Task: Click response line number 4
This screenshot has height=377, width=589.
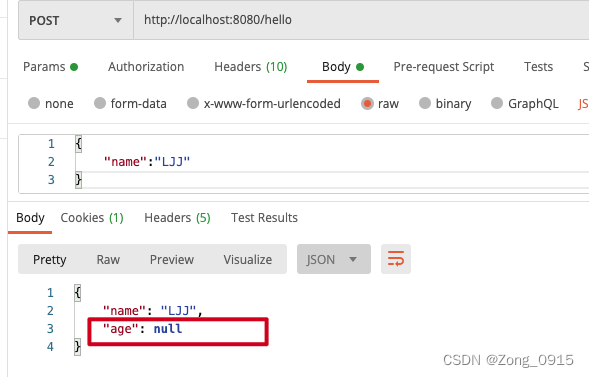Action: 50,346
